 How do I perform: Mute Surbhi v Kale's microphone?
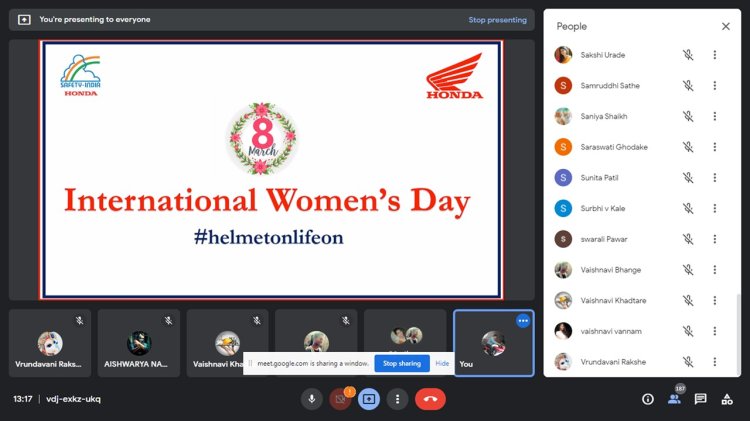tap(688, 208)
